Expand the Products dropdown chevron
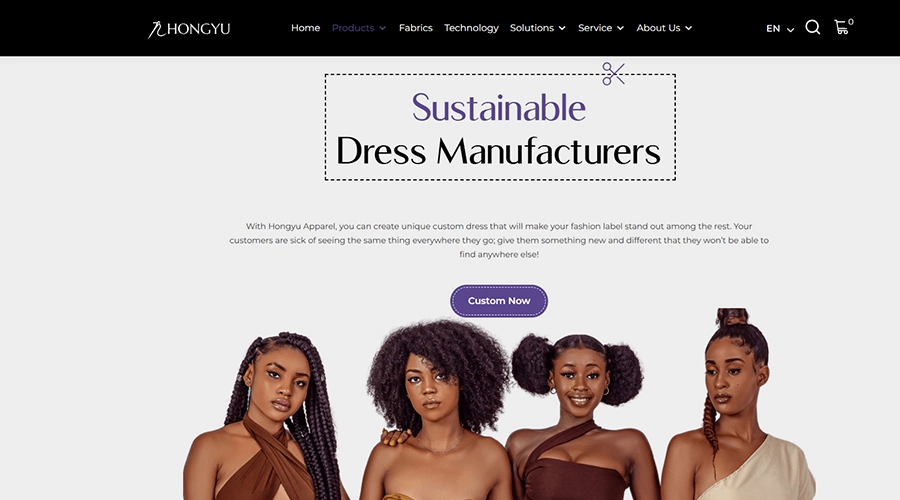 (382, 28)
